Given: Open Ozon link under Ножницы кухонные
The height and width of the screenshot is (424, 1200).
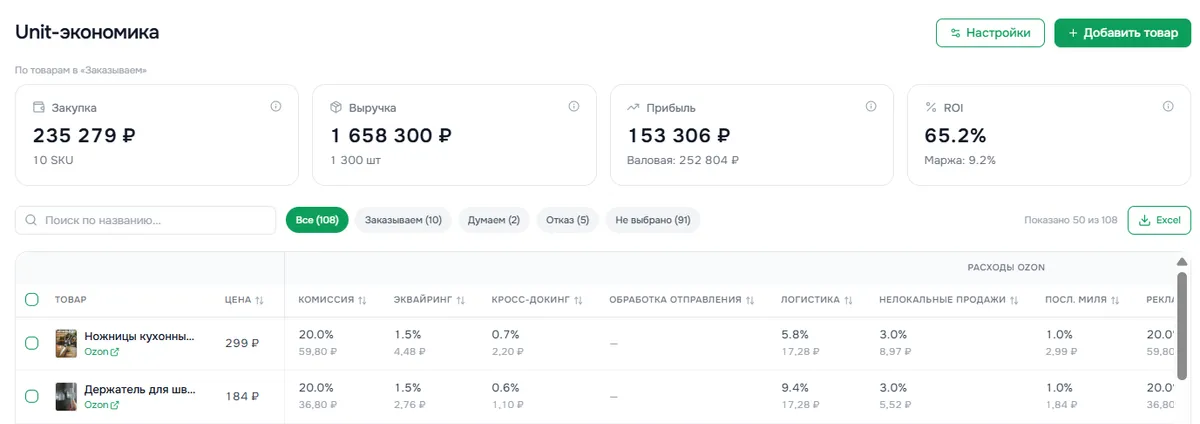Looking at the screenshot, I should pyautogui.click(x=102, y=352).
